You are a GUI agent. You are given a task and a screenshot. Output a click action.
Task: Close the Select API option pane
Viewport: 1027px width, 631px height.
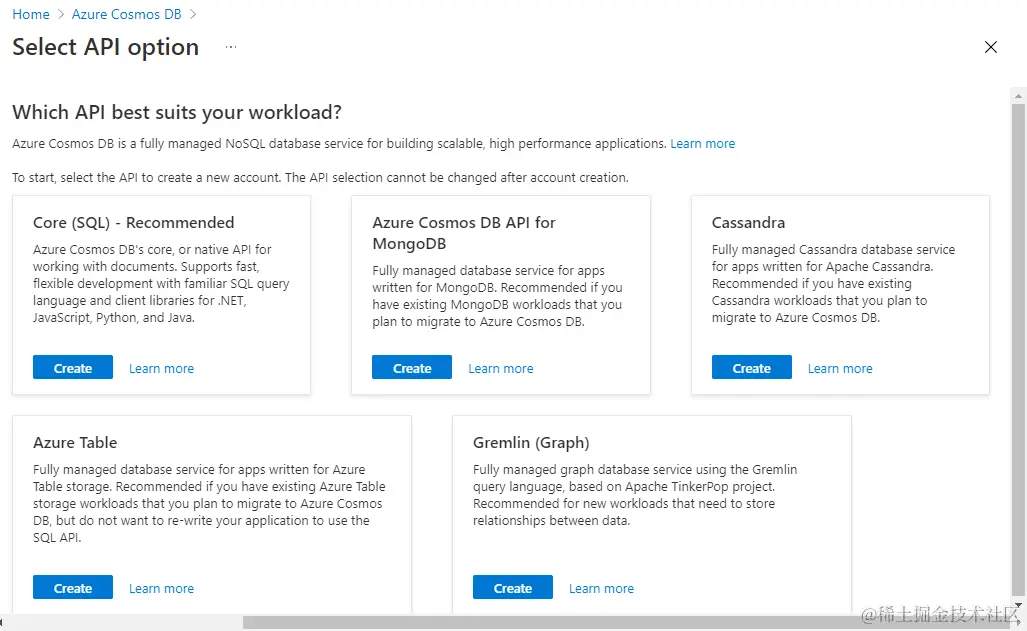tap(990, 47)
